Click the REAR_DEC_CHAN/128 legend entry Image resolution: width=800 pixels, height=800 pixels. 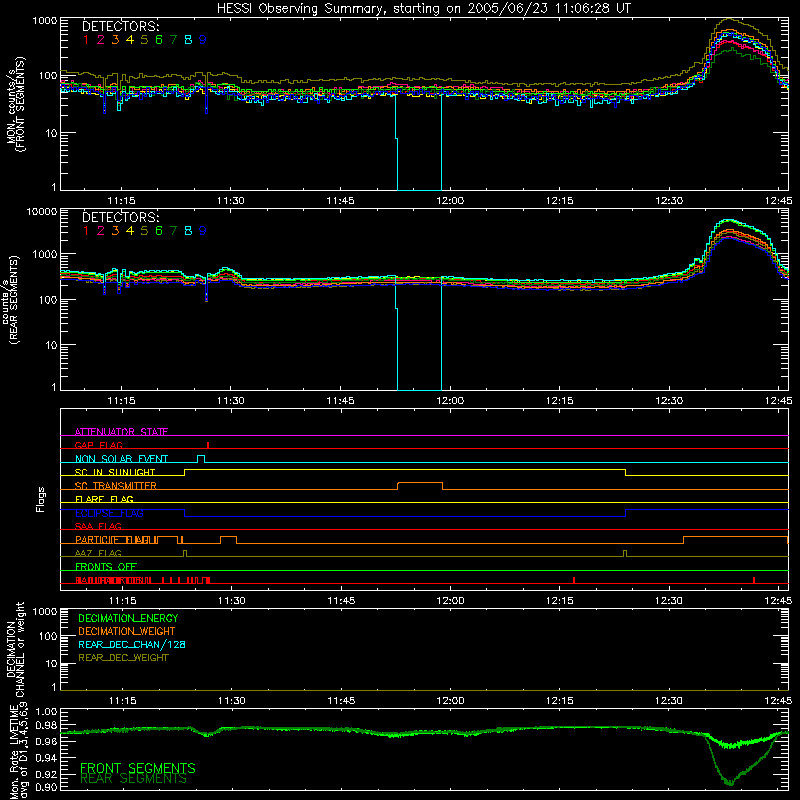(132, 644)
